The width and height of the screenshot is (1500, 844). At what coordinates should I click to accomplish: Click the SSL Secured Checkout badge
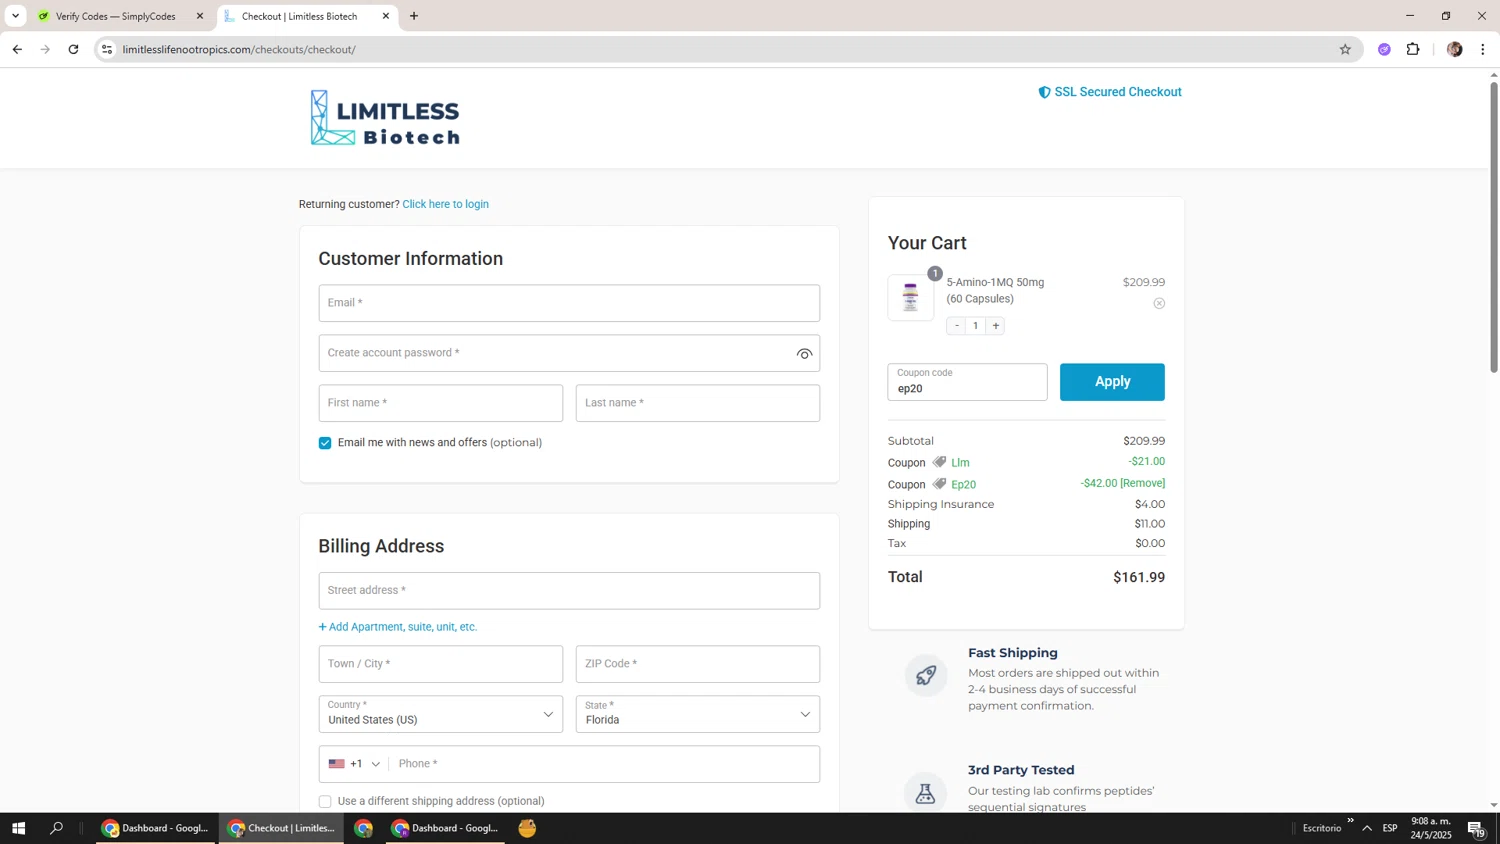1110,92
